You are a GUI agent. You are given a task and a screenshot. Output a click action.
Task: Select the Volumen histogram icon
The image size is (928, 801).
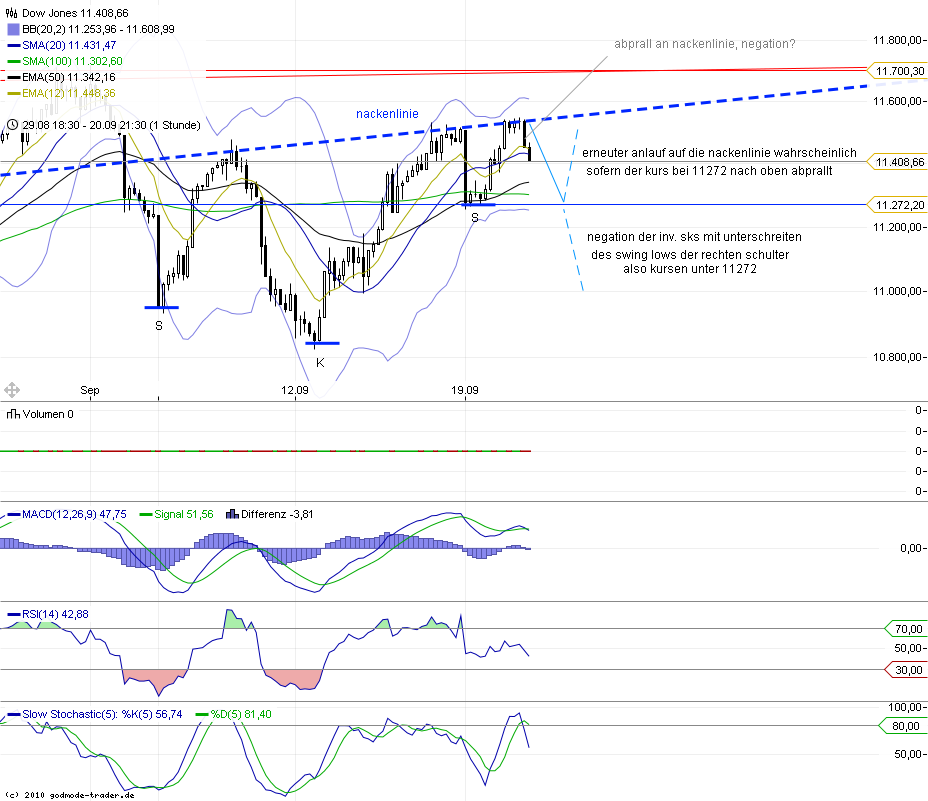(x=11, y=413)
